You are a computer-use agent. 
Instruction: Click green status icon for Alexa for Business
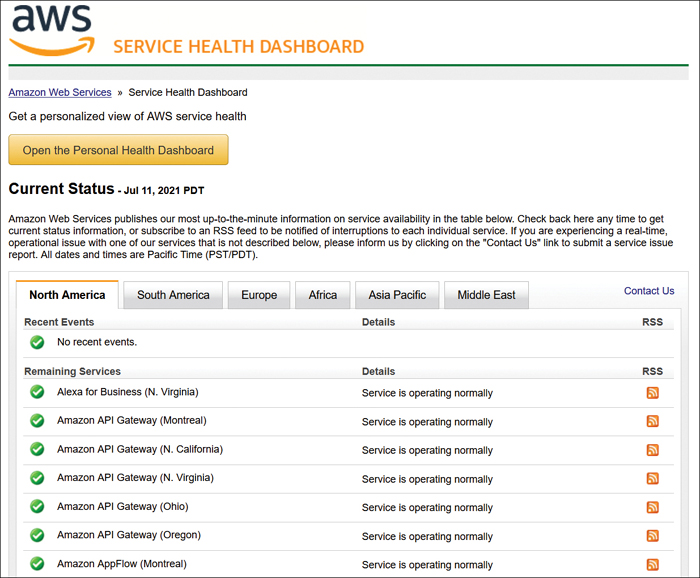pos(37,392)
